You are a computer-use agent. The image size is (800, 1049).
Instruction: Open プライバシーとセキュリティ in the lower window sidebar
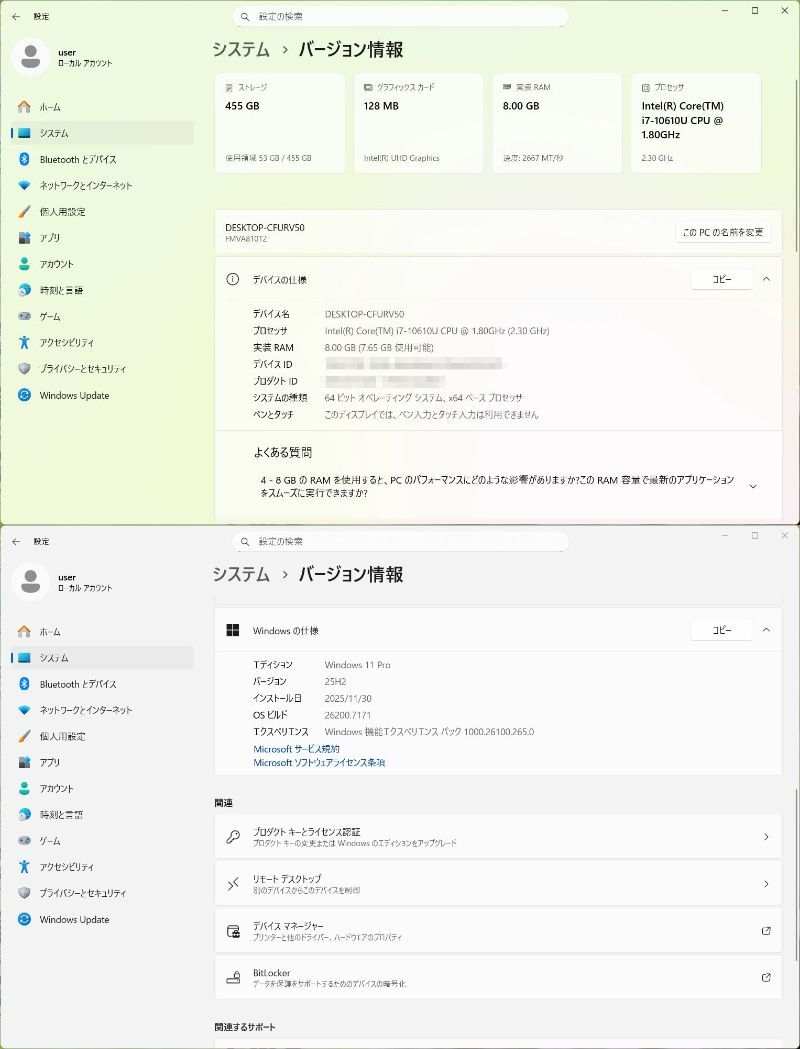point(82,893)
